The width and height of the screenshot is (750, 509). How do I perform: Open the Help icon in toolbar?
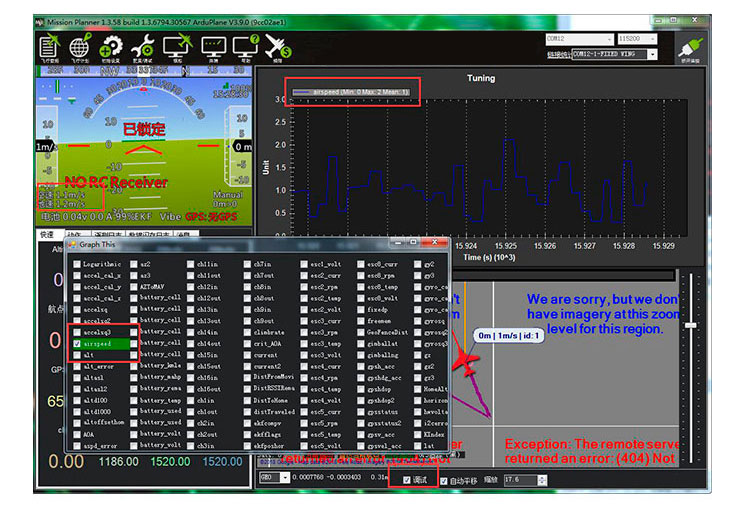click(x=247, y=47)
